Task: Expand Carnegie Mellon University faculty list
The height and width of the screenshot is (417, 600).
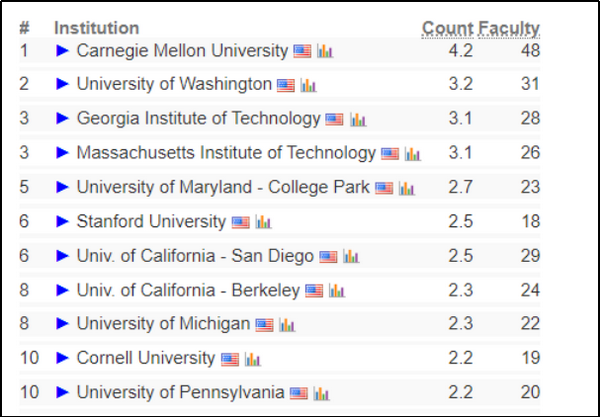Action: click(63, 50)
